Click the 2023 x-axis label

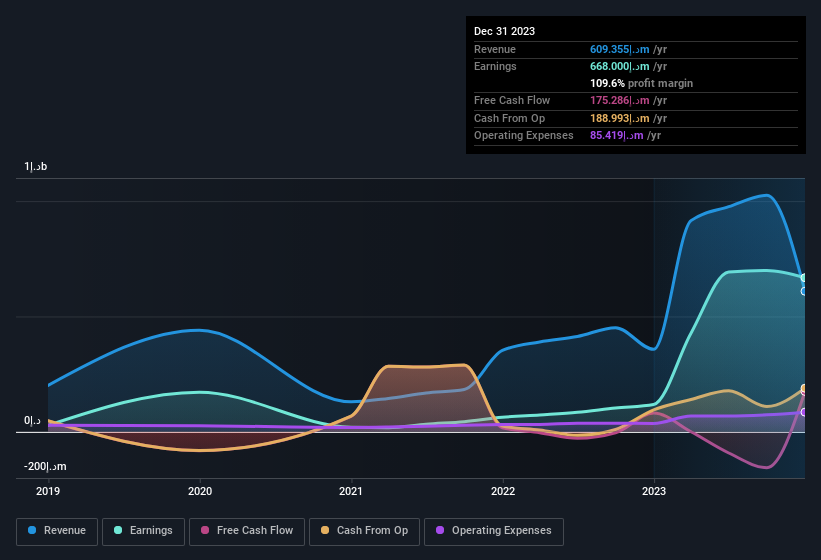coord(654,491)
